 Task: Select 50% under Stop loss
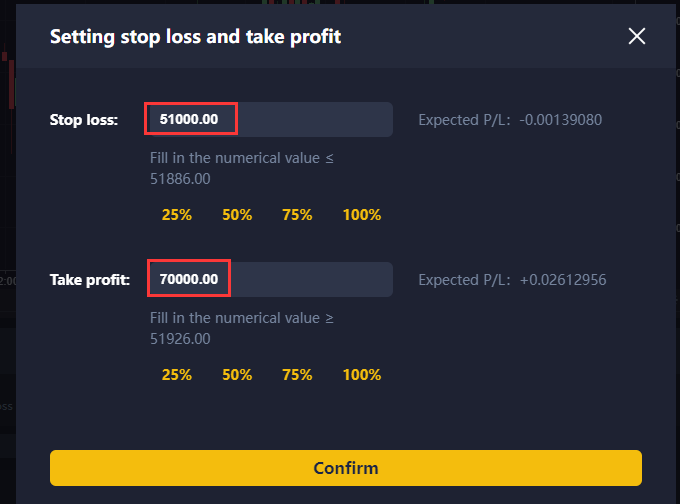click(237, 215)
